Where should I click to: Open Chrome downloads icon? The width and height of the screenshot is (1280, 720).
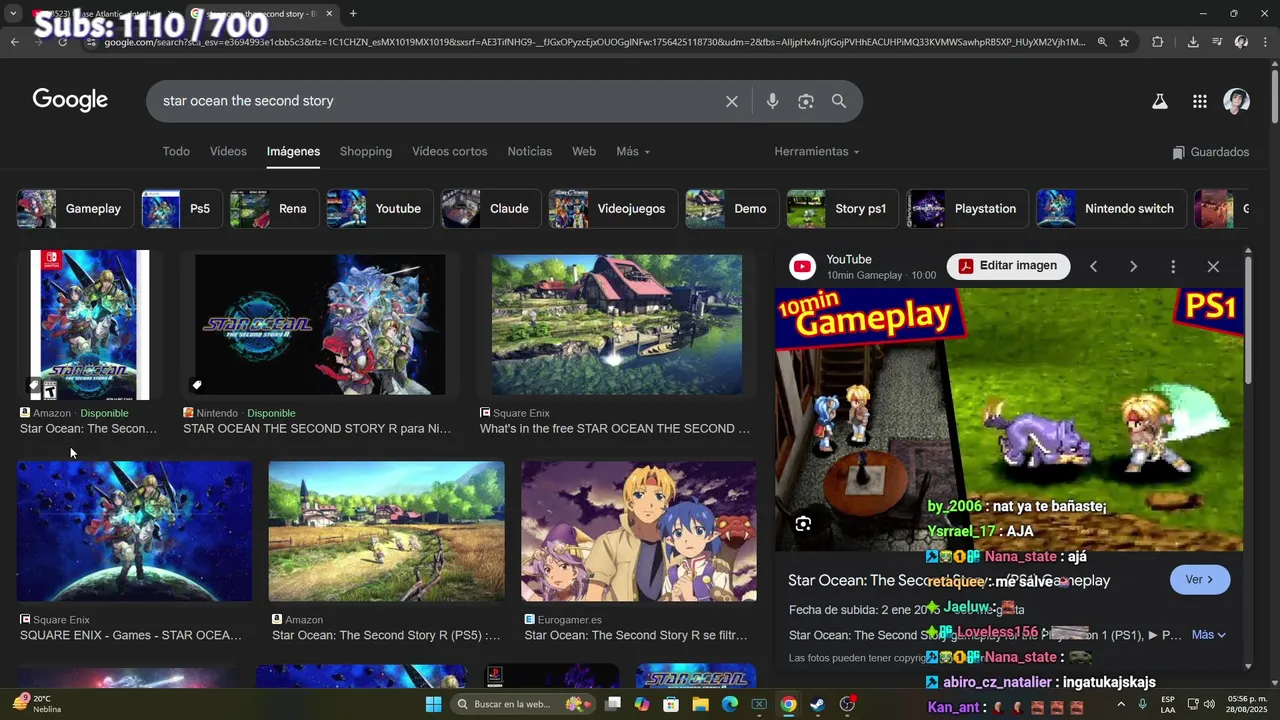point(1193,42)
